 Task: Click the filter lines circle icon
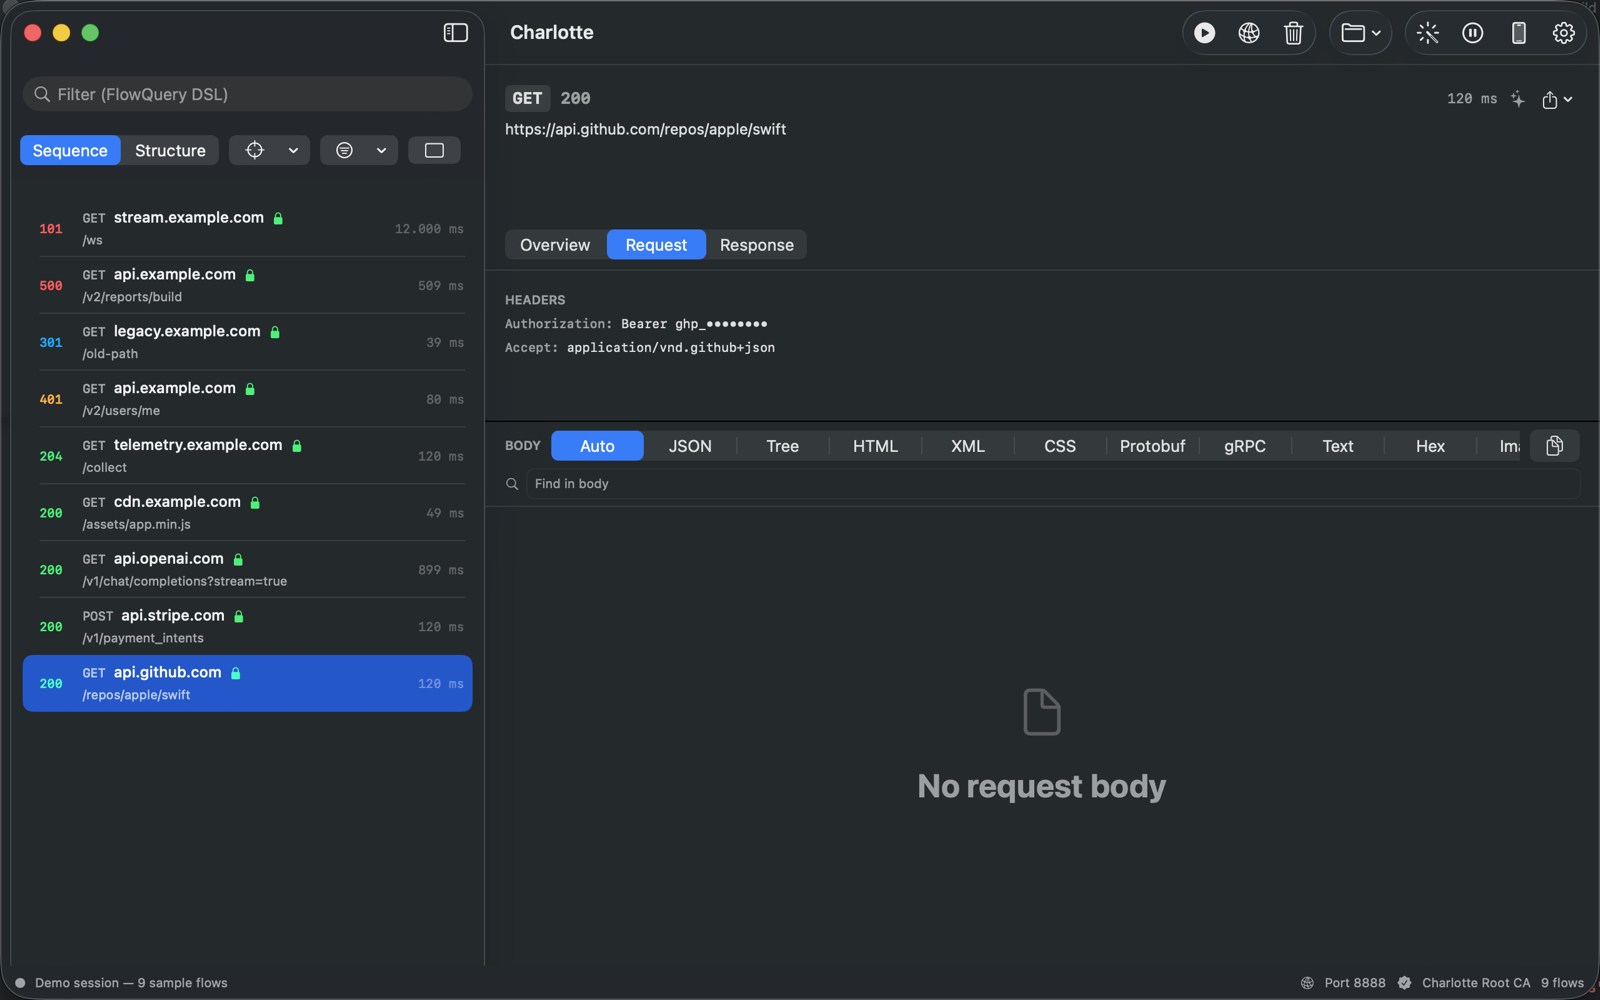click(344, 150)
